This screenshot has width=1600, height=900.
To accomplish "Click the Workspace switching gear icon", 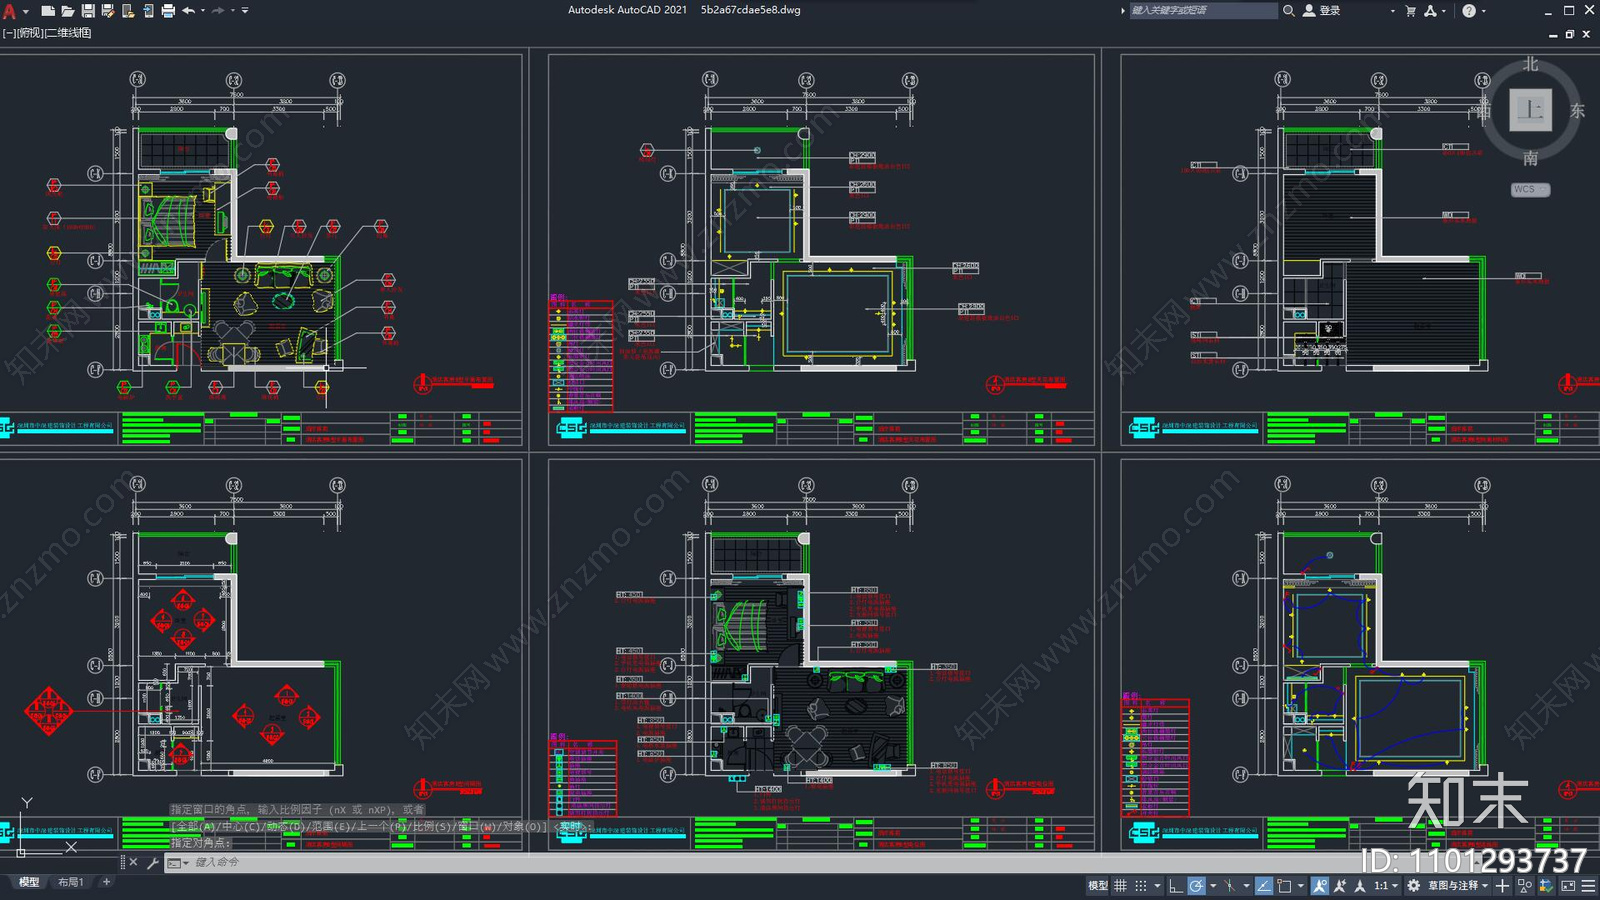I will pos(1413,886).
